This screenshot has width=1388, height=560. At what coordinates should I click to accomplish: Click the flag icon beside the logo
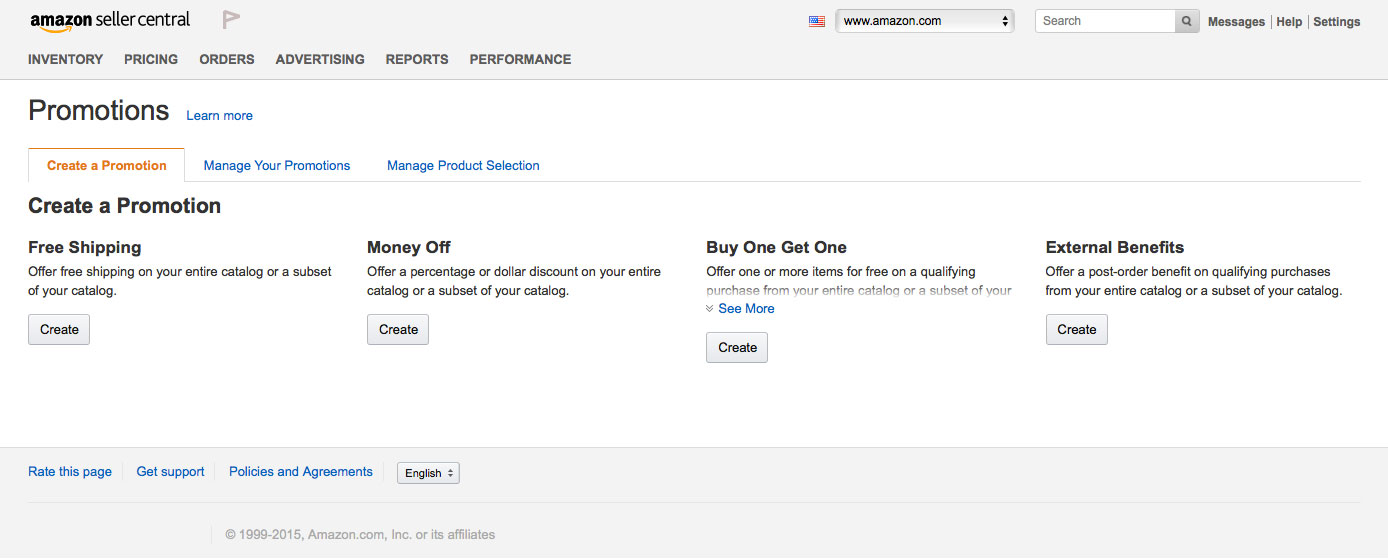click(231, 20)
